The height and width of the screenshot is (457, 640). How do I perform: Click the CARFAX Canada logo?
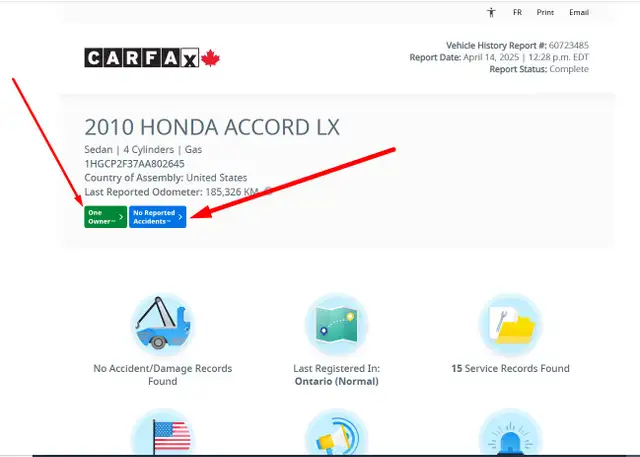point(152,58)
